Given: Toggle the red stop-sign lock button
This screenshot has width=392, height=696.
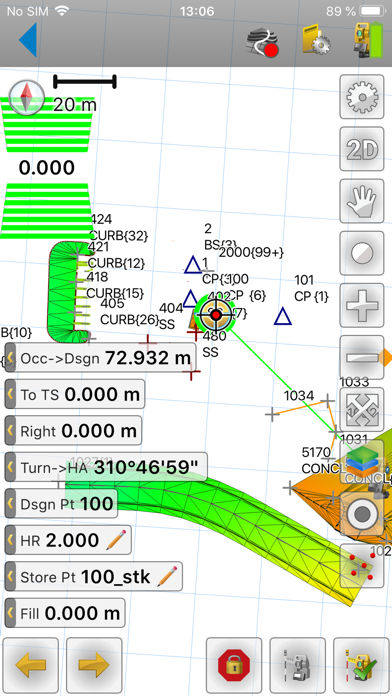Looking at the screenshot, I should (x=234, y=666).
